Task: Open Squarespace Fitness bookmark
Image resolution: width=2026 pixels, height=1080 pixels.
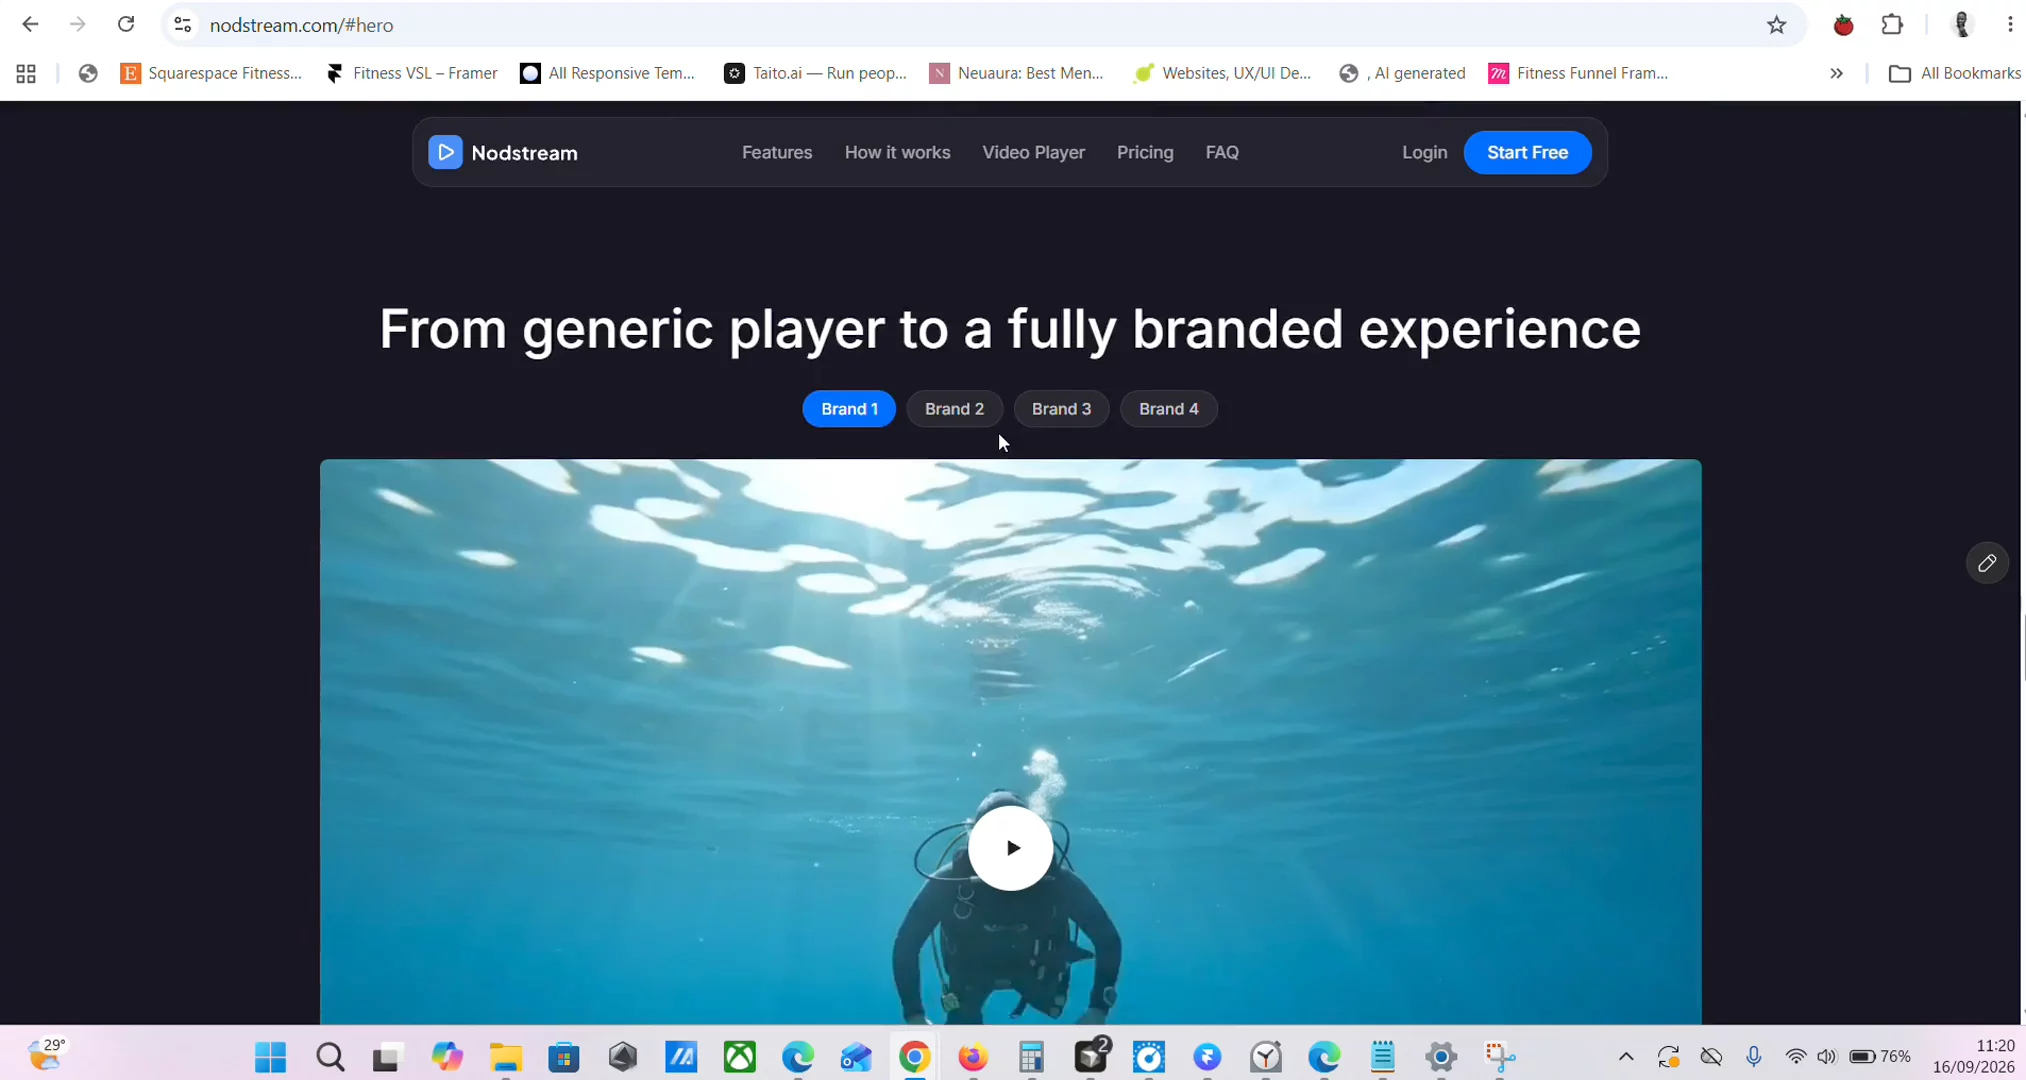Action: coord(211,73)
